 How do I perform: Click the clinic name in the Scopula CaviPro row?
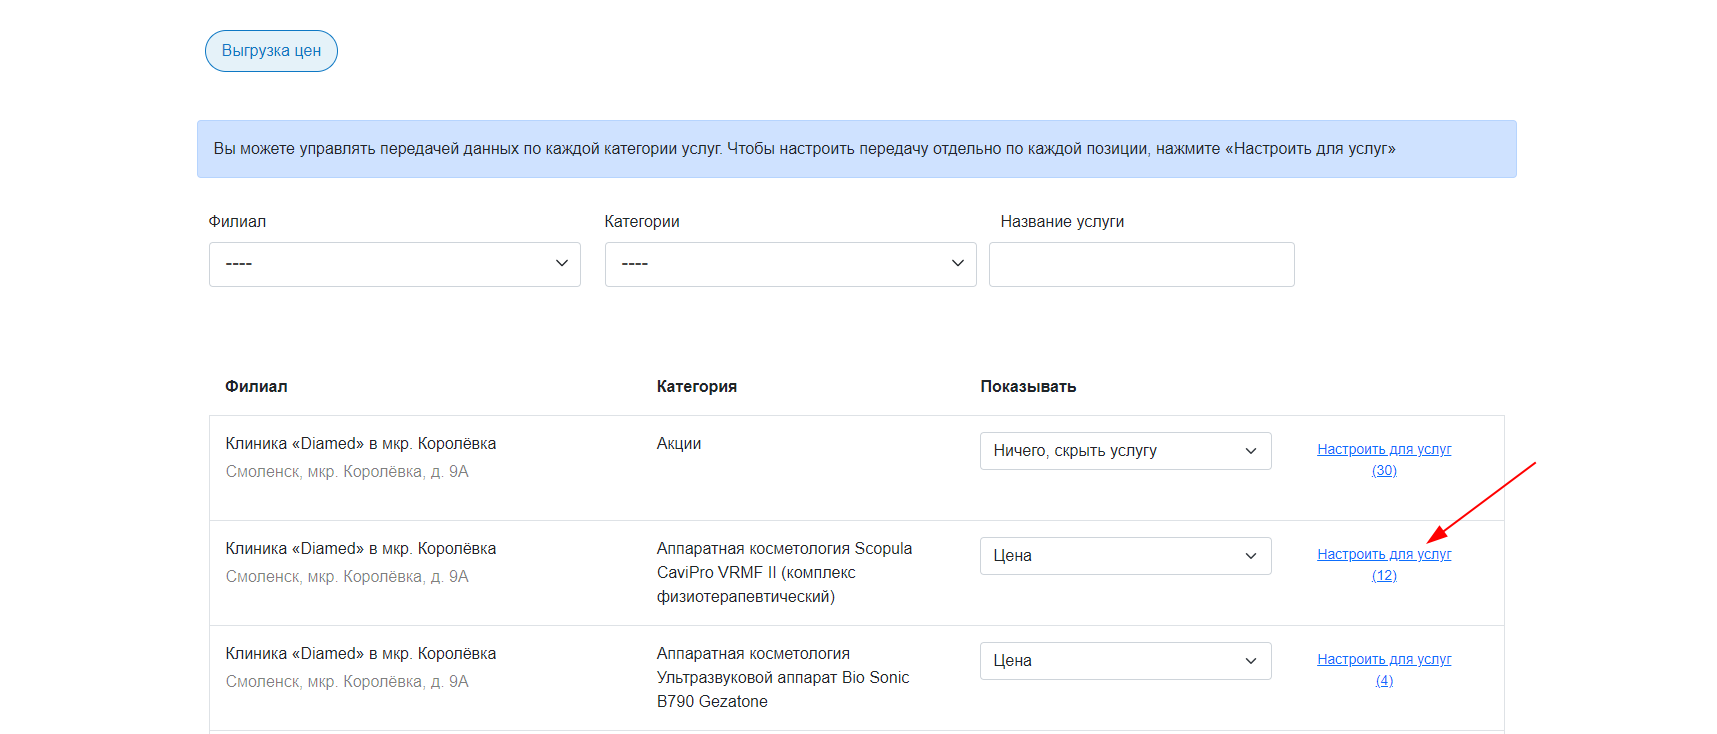tap(361, 549)
